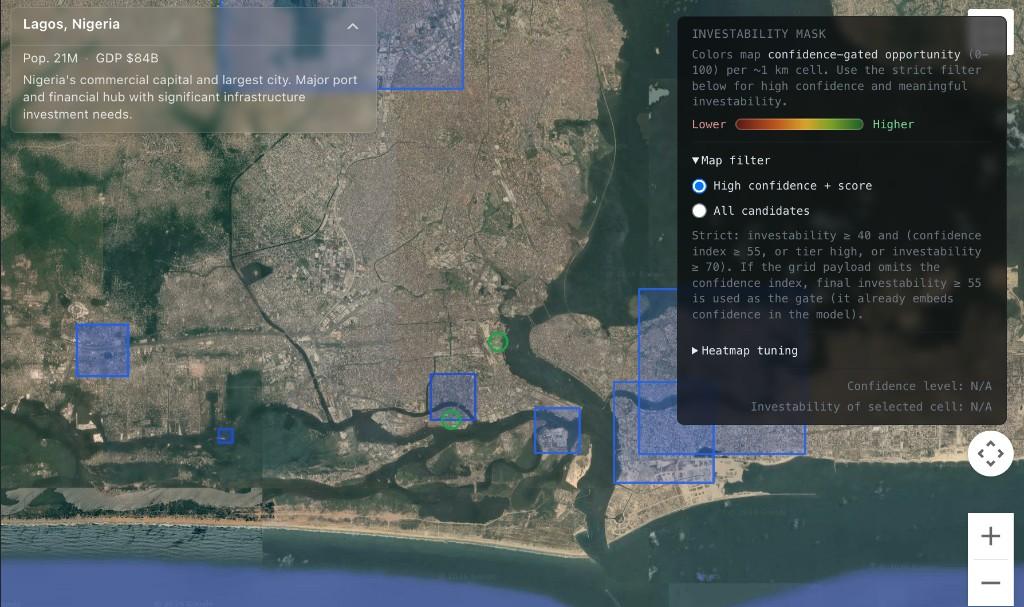Select the All candidates radio option
The width and height of the screenshot is (1024, 607).
coord(699,211)
